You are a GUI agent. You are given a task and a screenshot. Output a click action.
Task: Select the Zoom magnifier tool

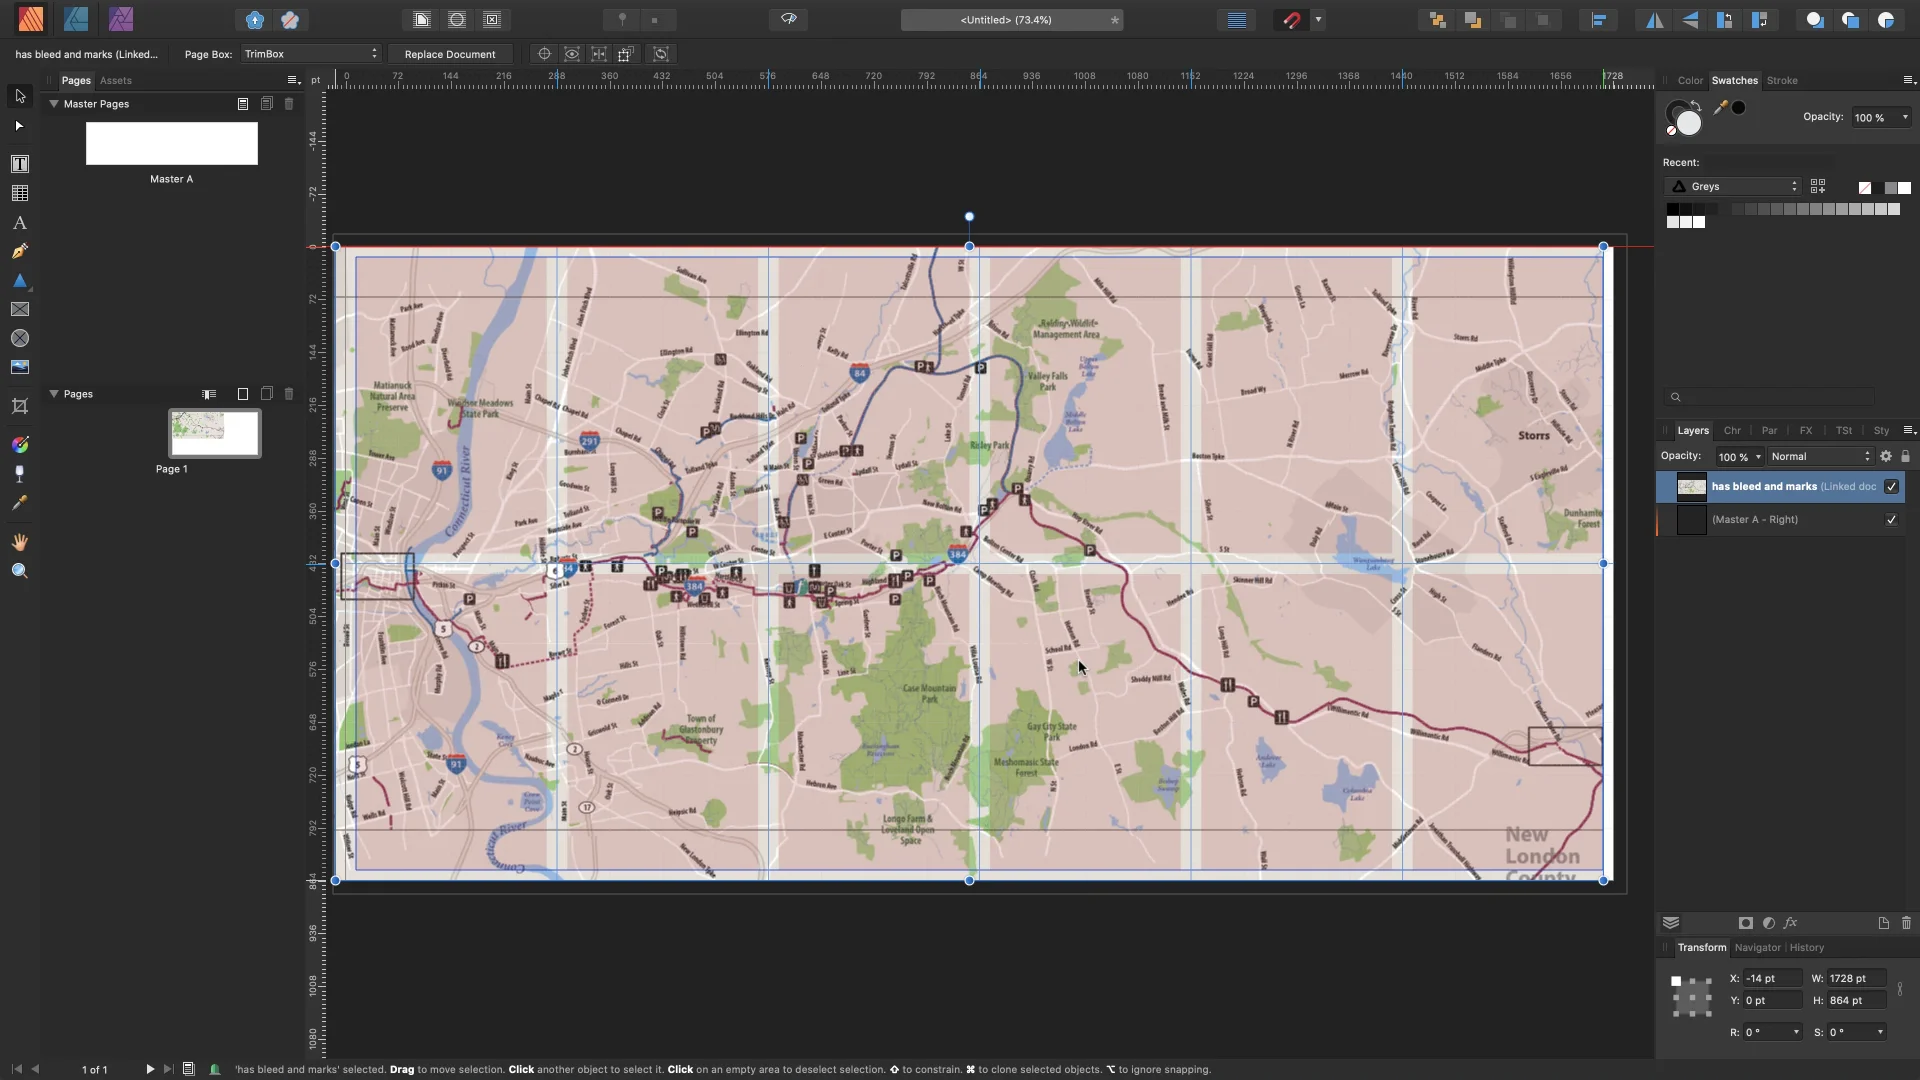tap(19, 571)
